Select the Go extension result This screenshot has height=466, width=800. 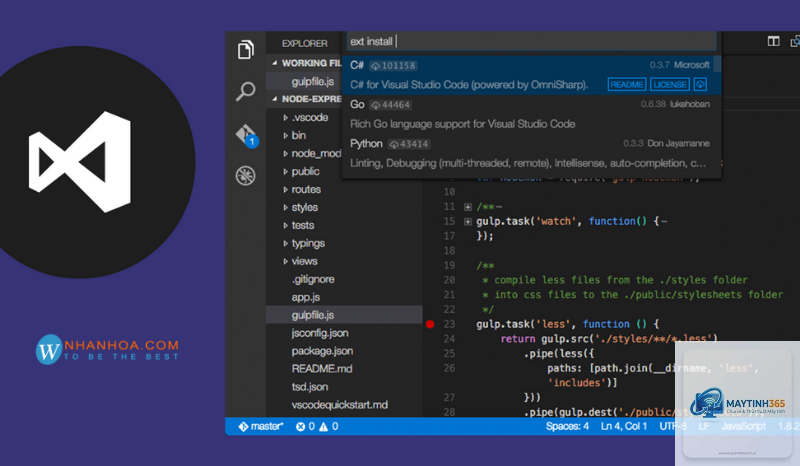click(531, 114)
